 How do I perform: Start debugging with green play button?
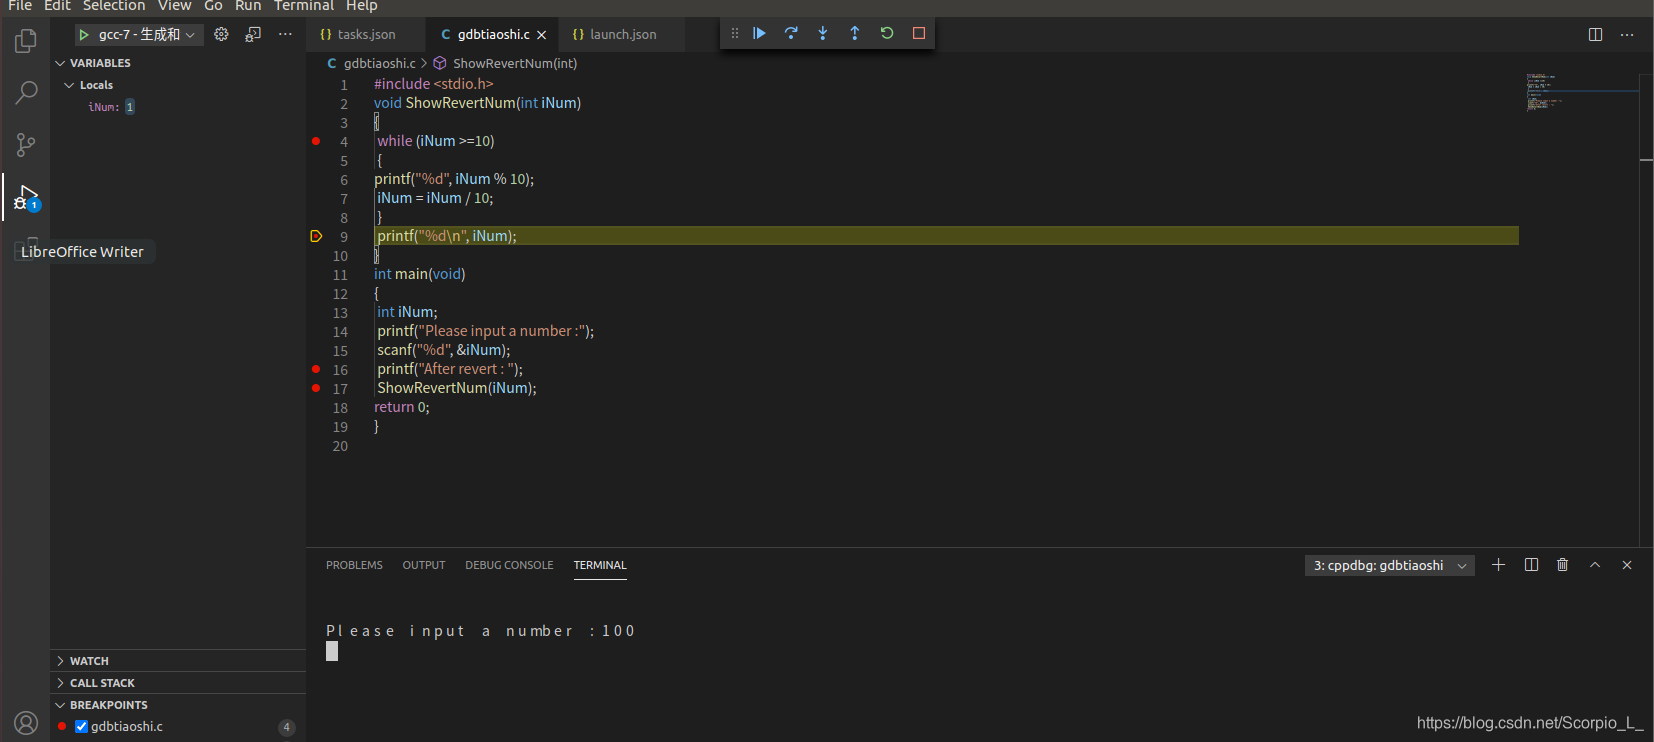[84, 34]
